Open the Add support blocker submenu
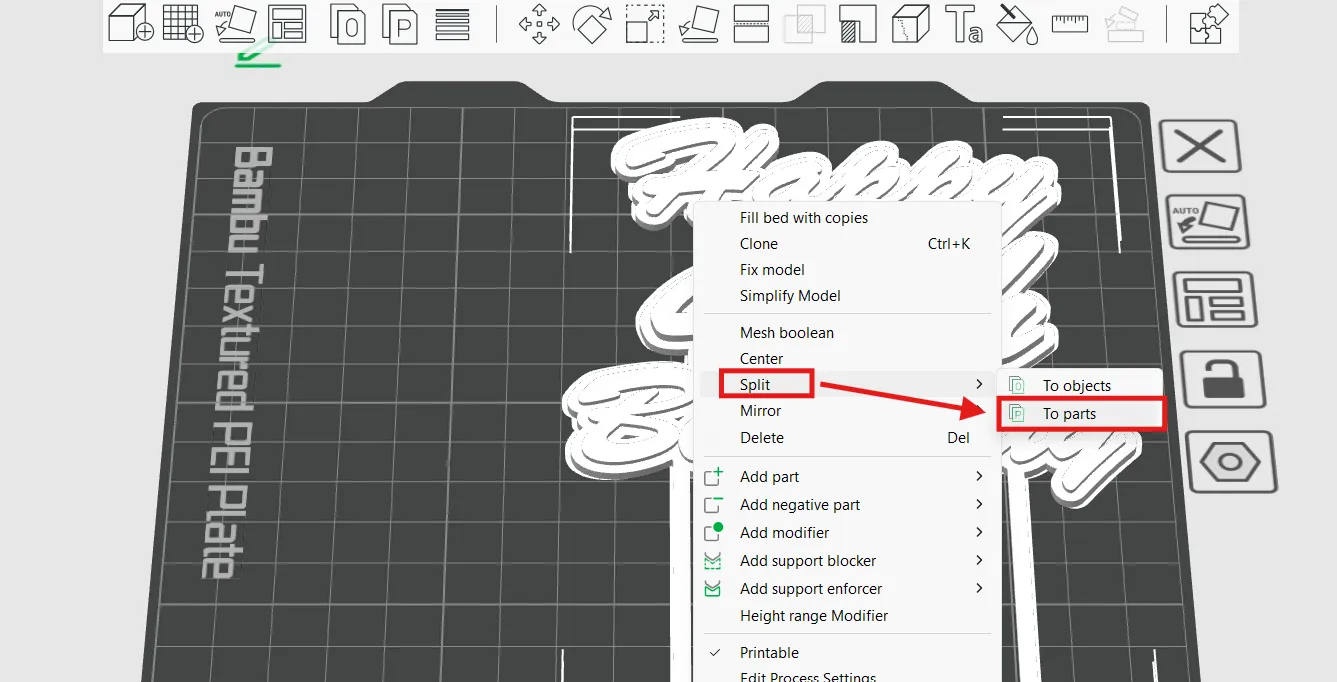 tap(807, 561)
